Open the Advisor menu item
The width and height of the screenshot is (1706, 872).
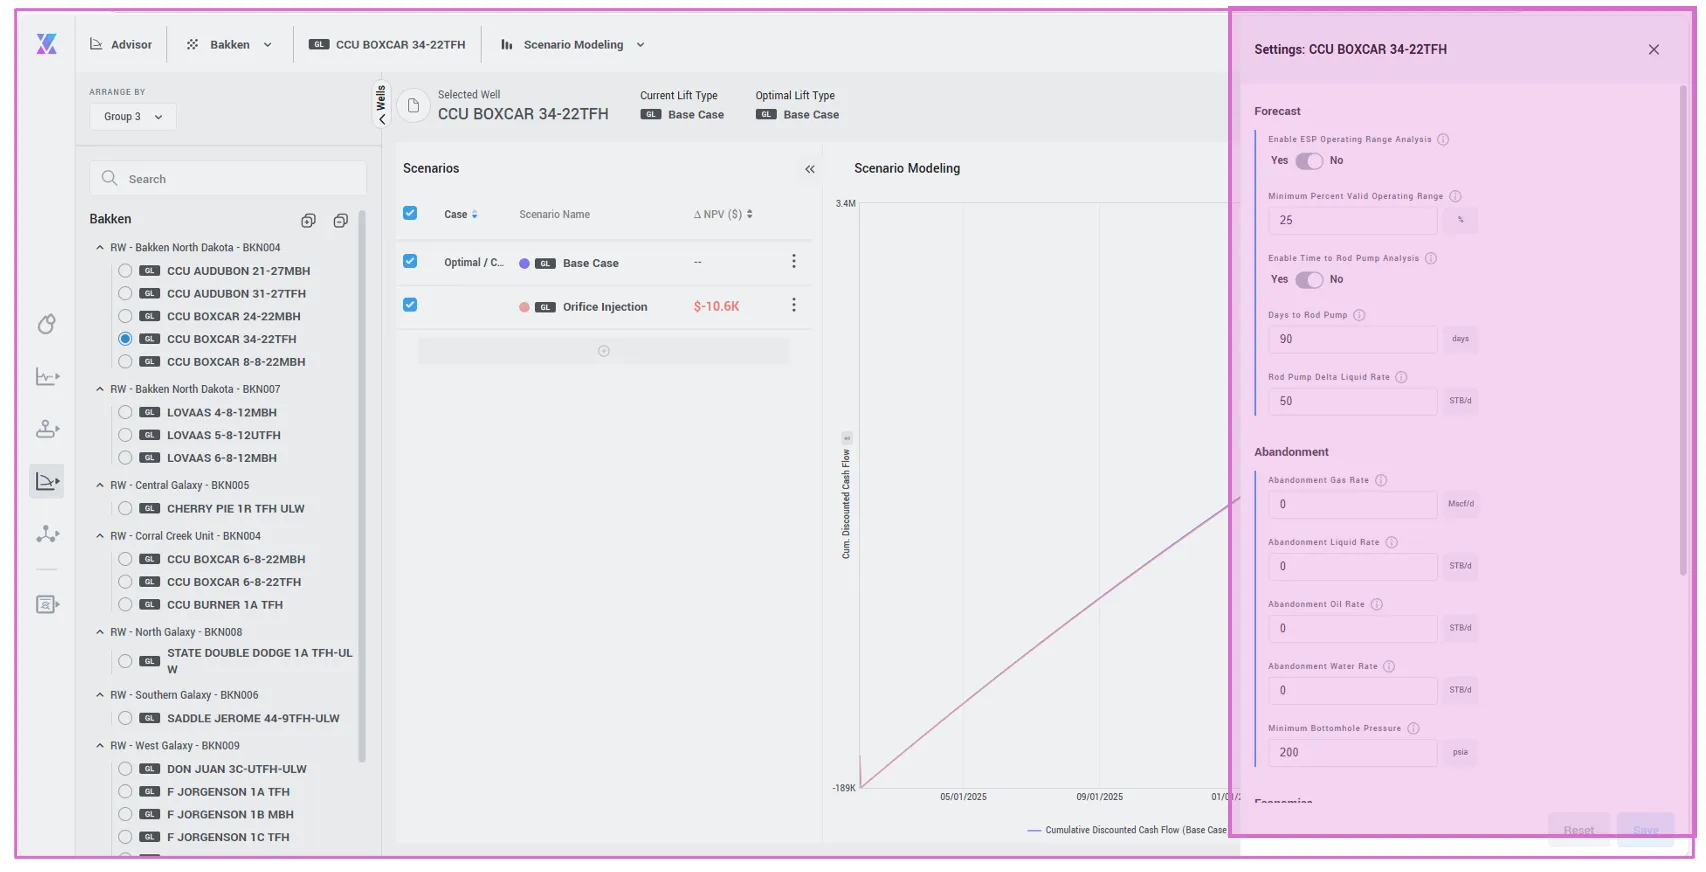tap(121, 45)
